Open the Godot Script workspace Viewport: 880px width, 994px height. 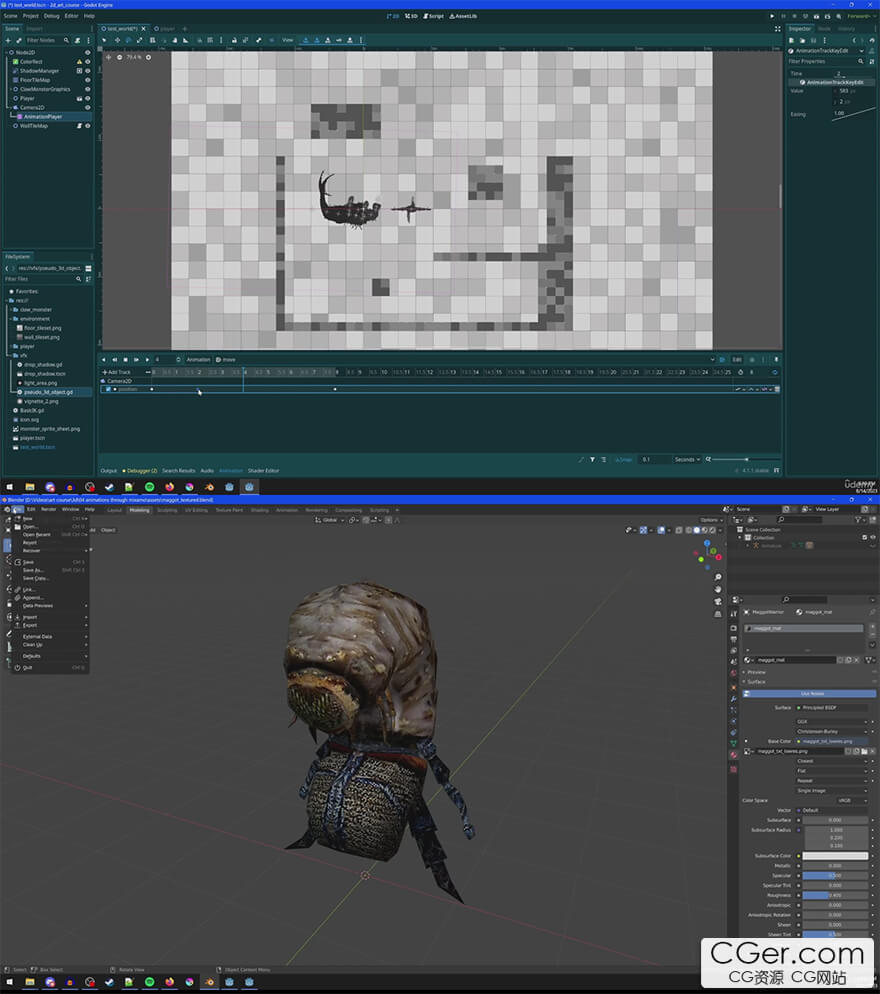tap(434, 16)
